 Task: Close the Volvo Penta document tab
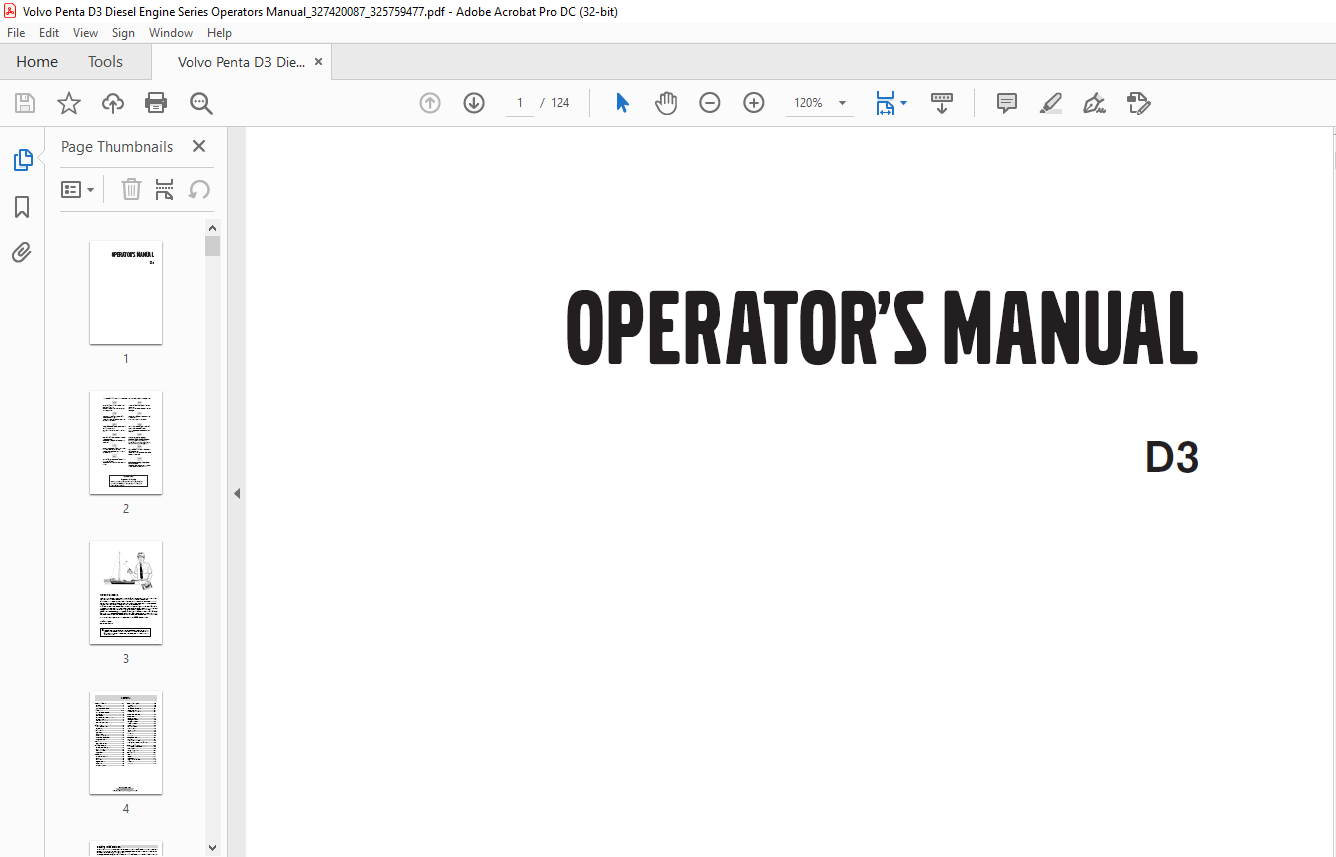(x=318, y=62)
